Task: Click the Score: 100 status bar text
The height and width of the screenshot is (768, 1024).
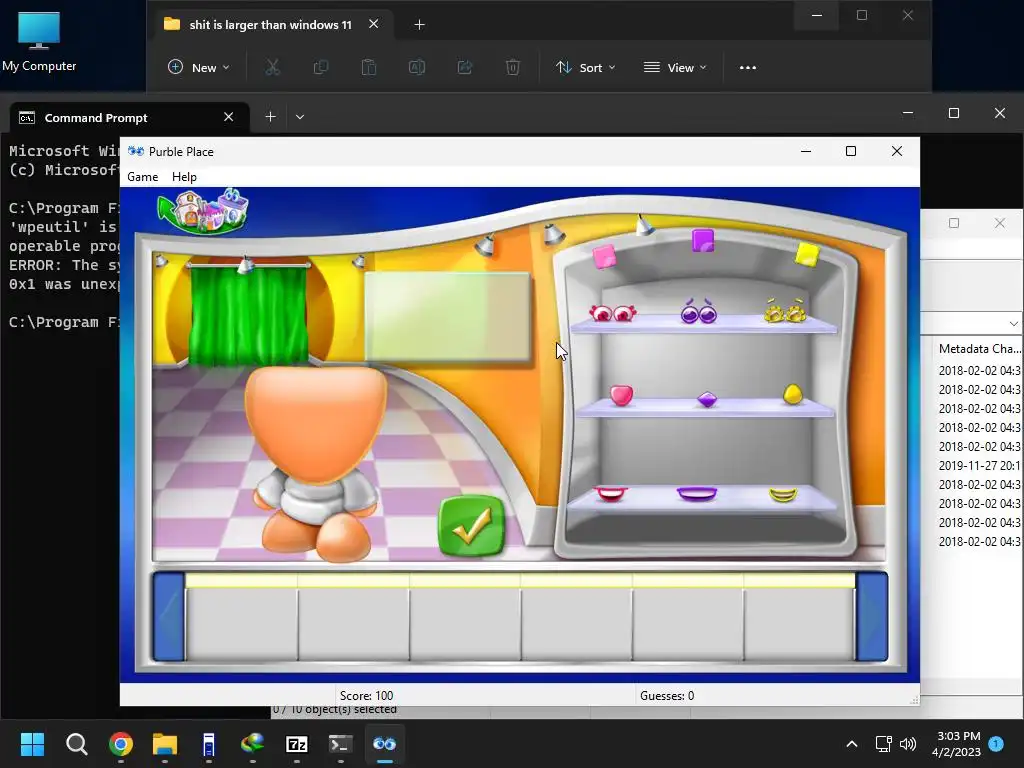Action: [366, 696]
